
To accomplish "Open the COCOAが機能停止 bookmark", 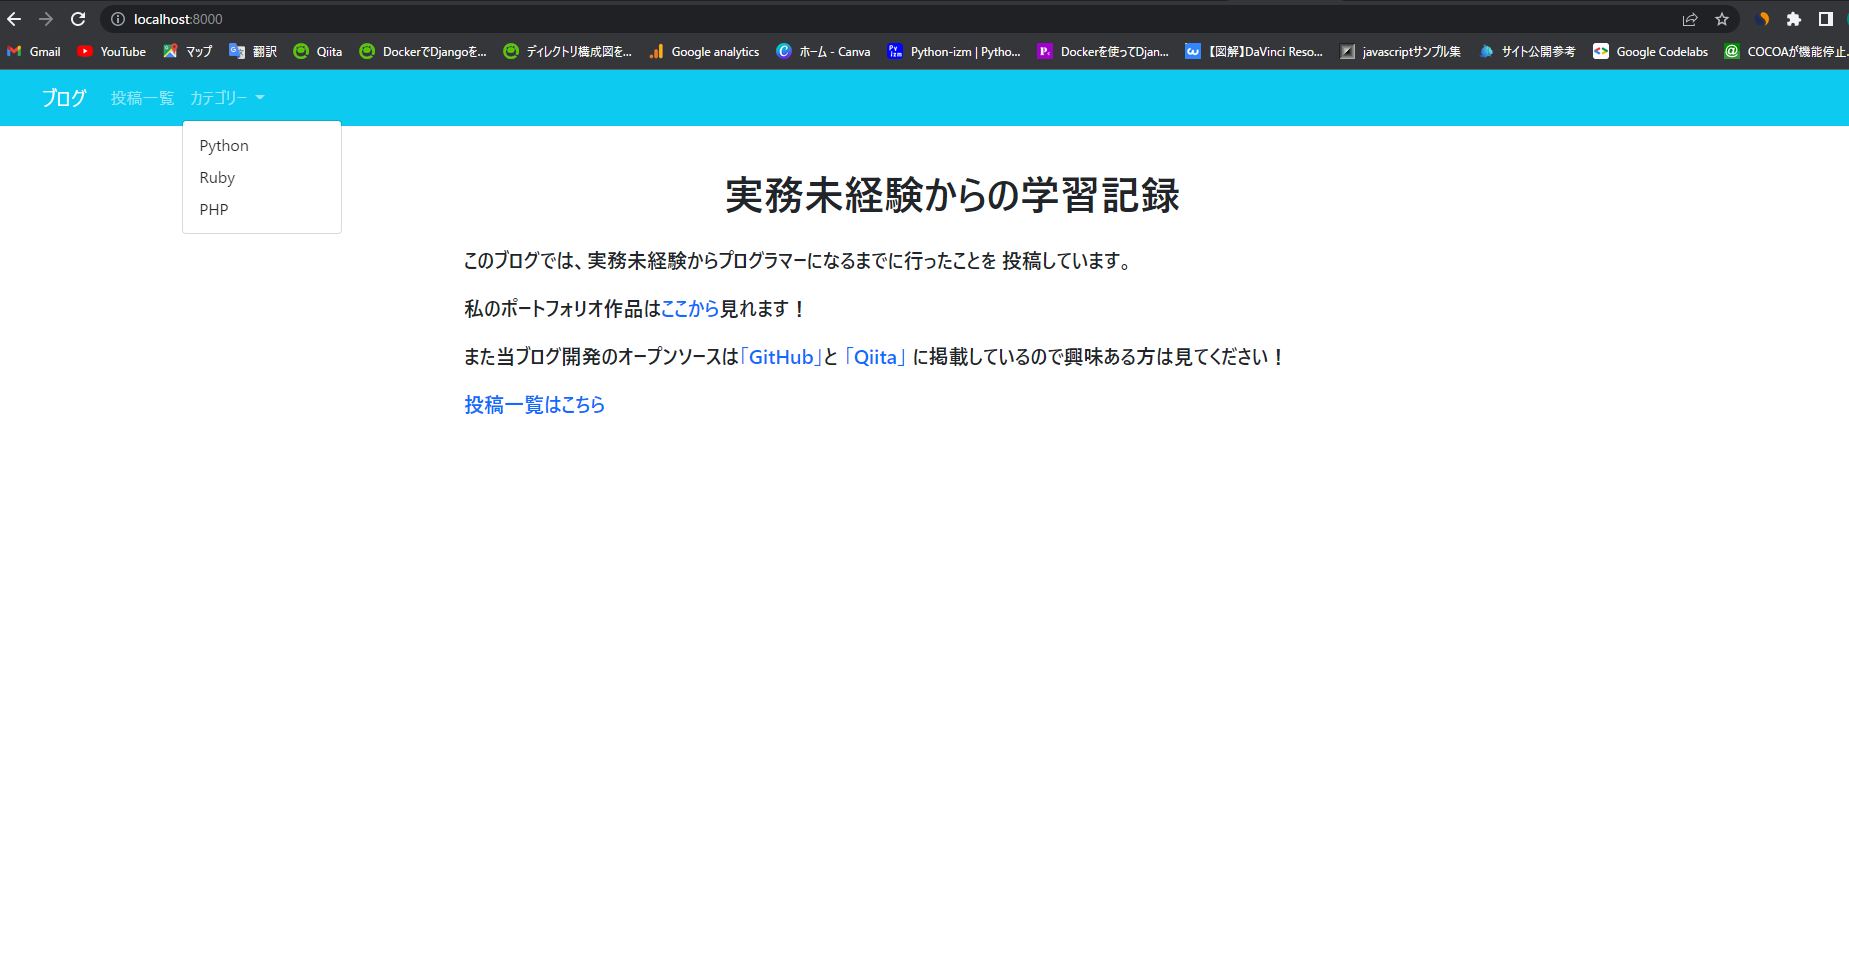I will tap(1786, 51).
